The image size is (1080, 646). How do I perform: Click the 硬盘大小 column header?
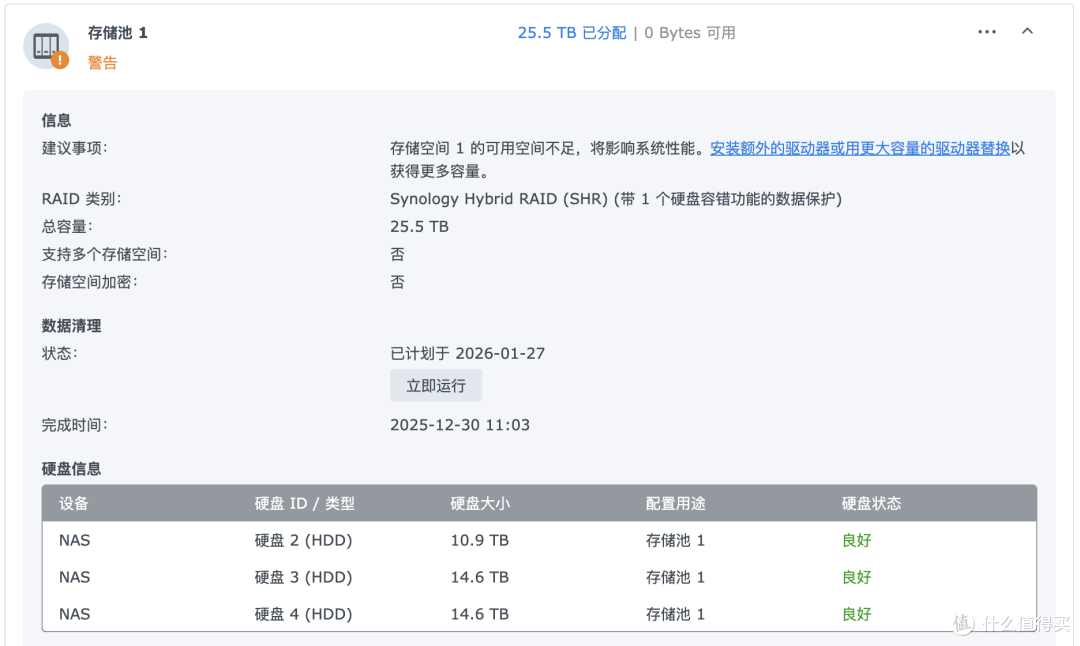[x=480, y=503]
